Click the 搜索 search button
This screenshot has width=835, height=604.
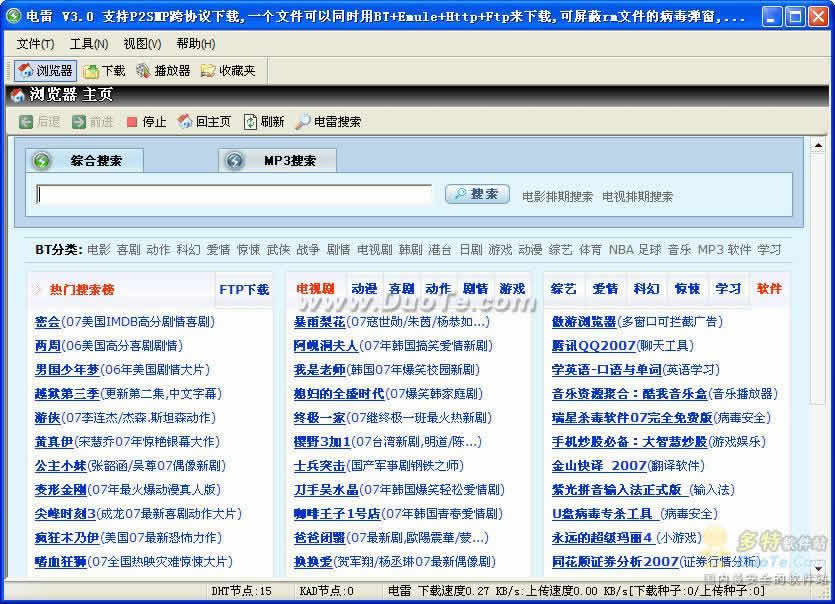(477, 194)
